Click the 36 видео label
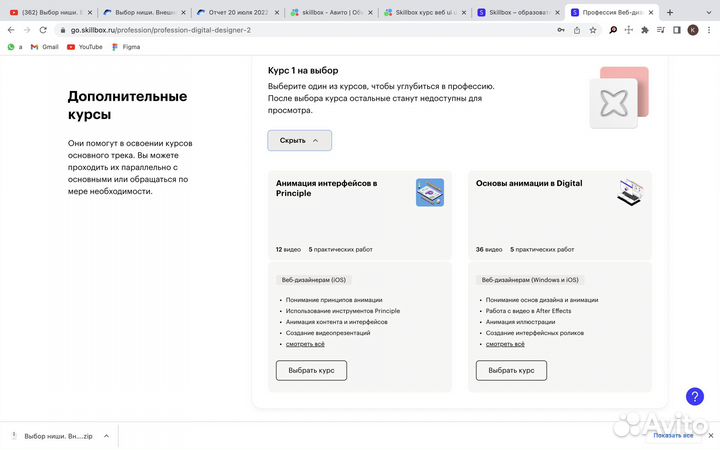 [x=489, y=249]
